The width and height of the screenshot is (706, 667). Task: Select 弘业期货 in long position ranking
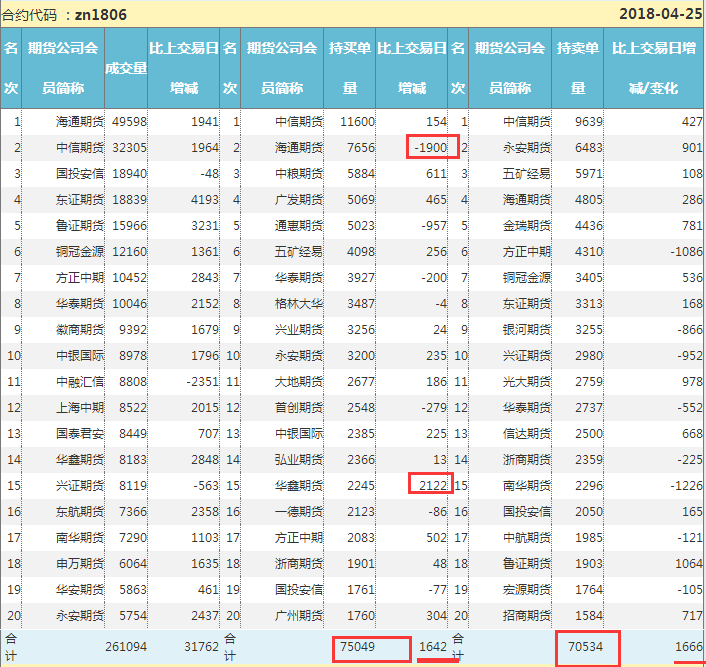[299, 460]
